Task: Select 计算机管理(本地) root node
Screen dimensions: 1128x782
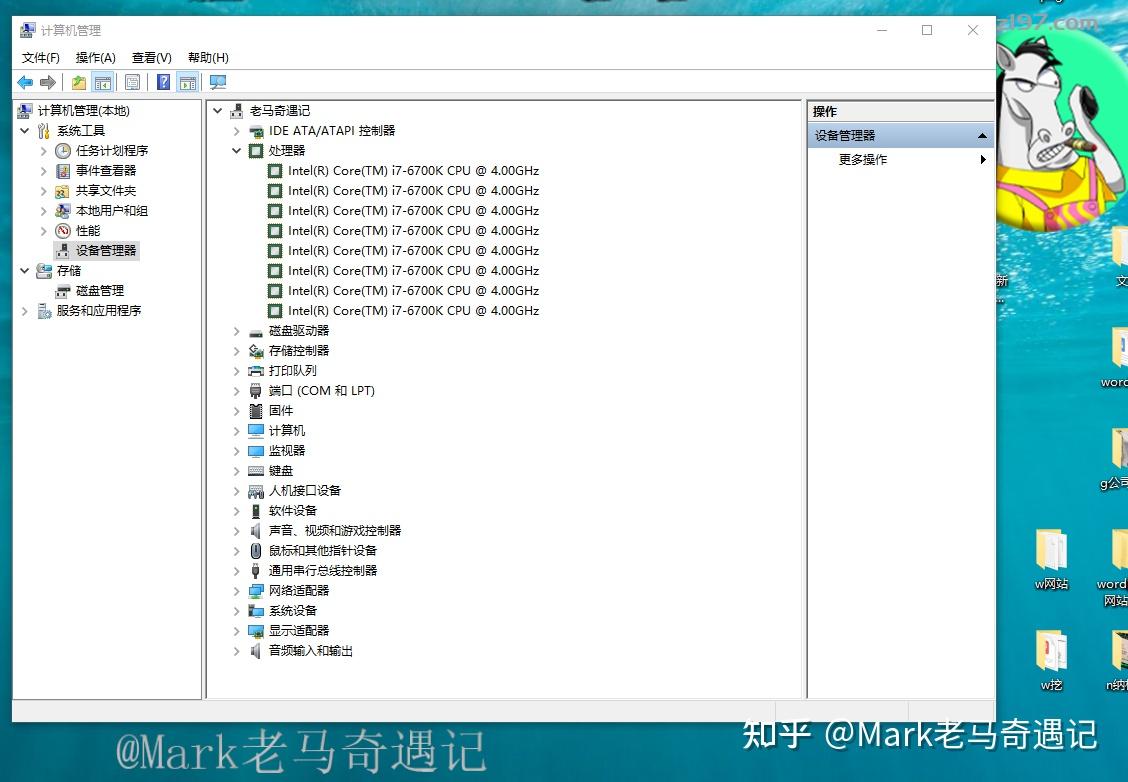Action: tap(83, 111)
